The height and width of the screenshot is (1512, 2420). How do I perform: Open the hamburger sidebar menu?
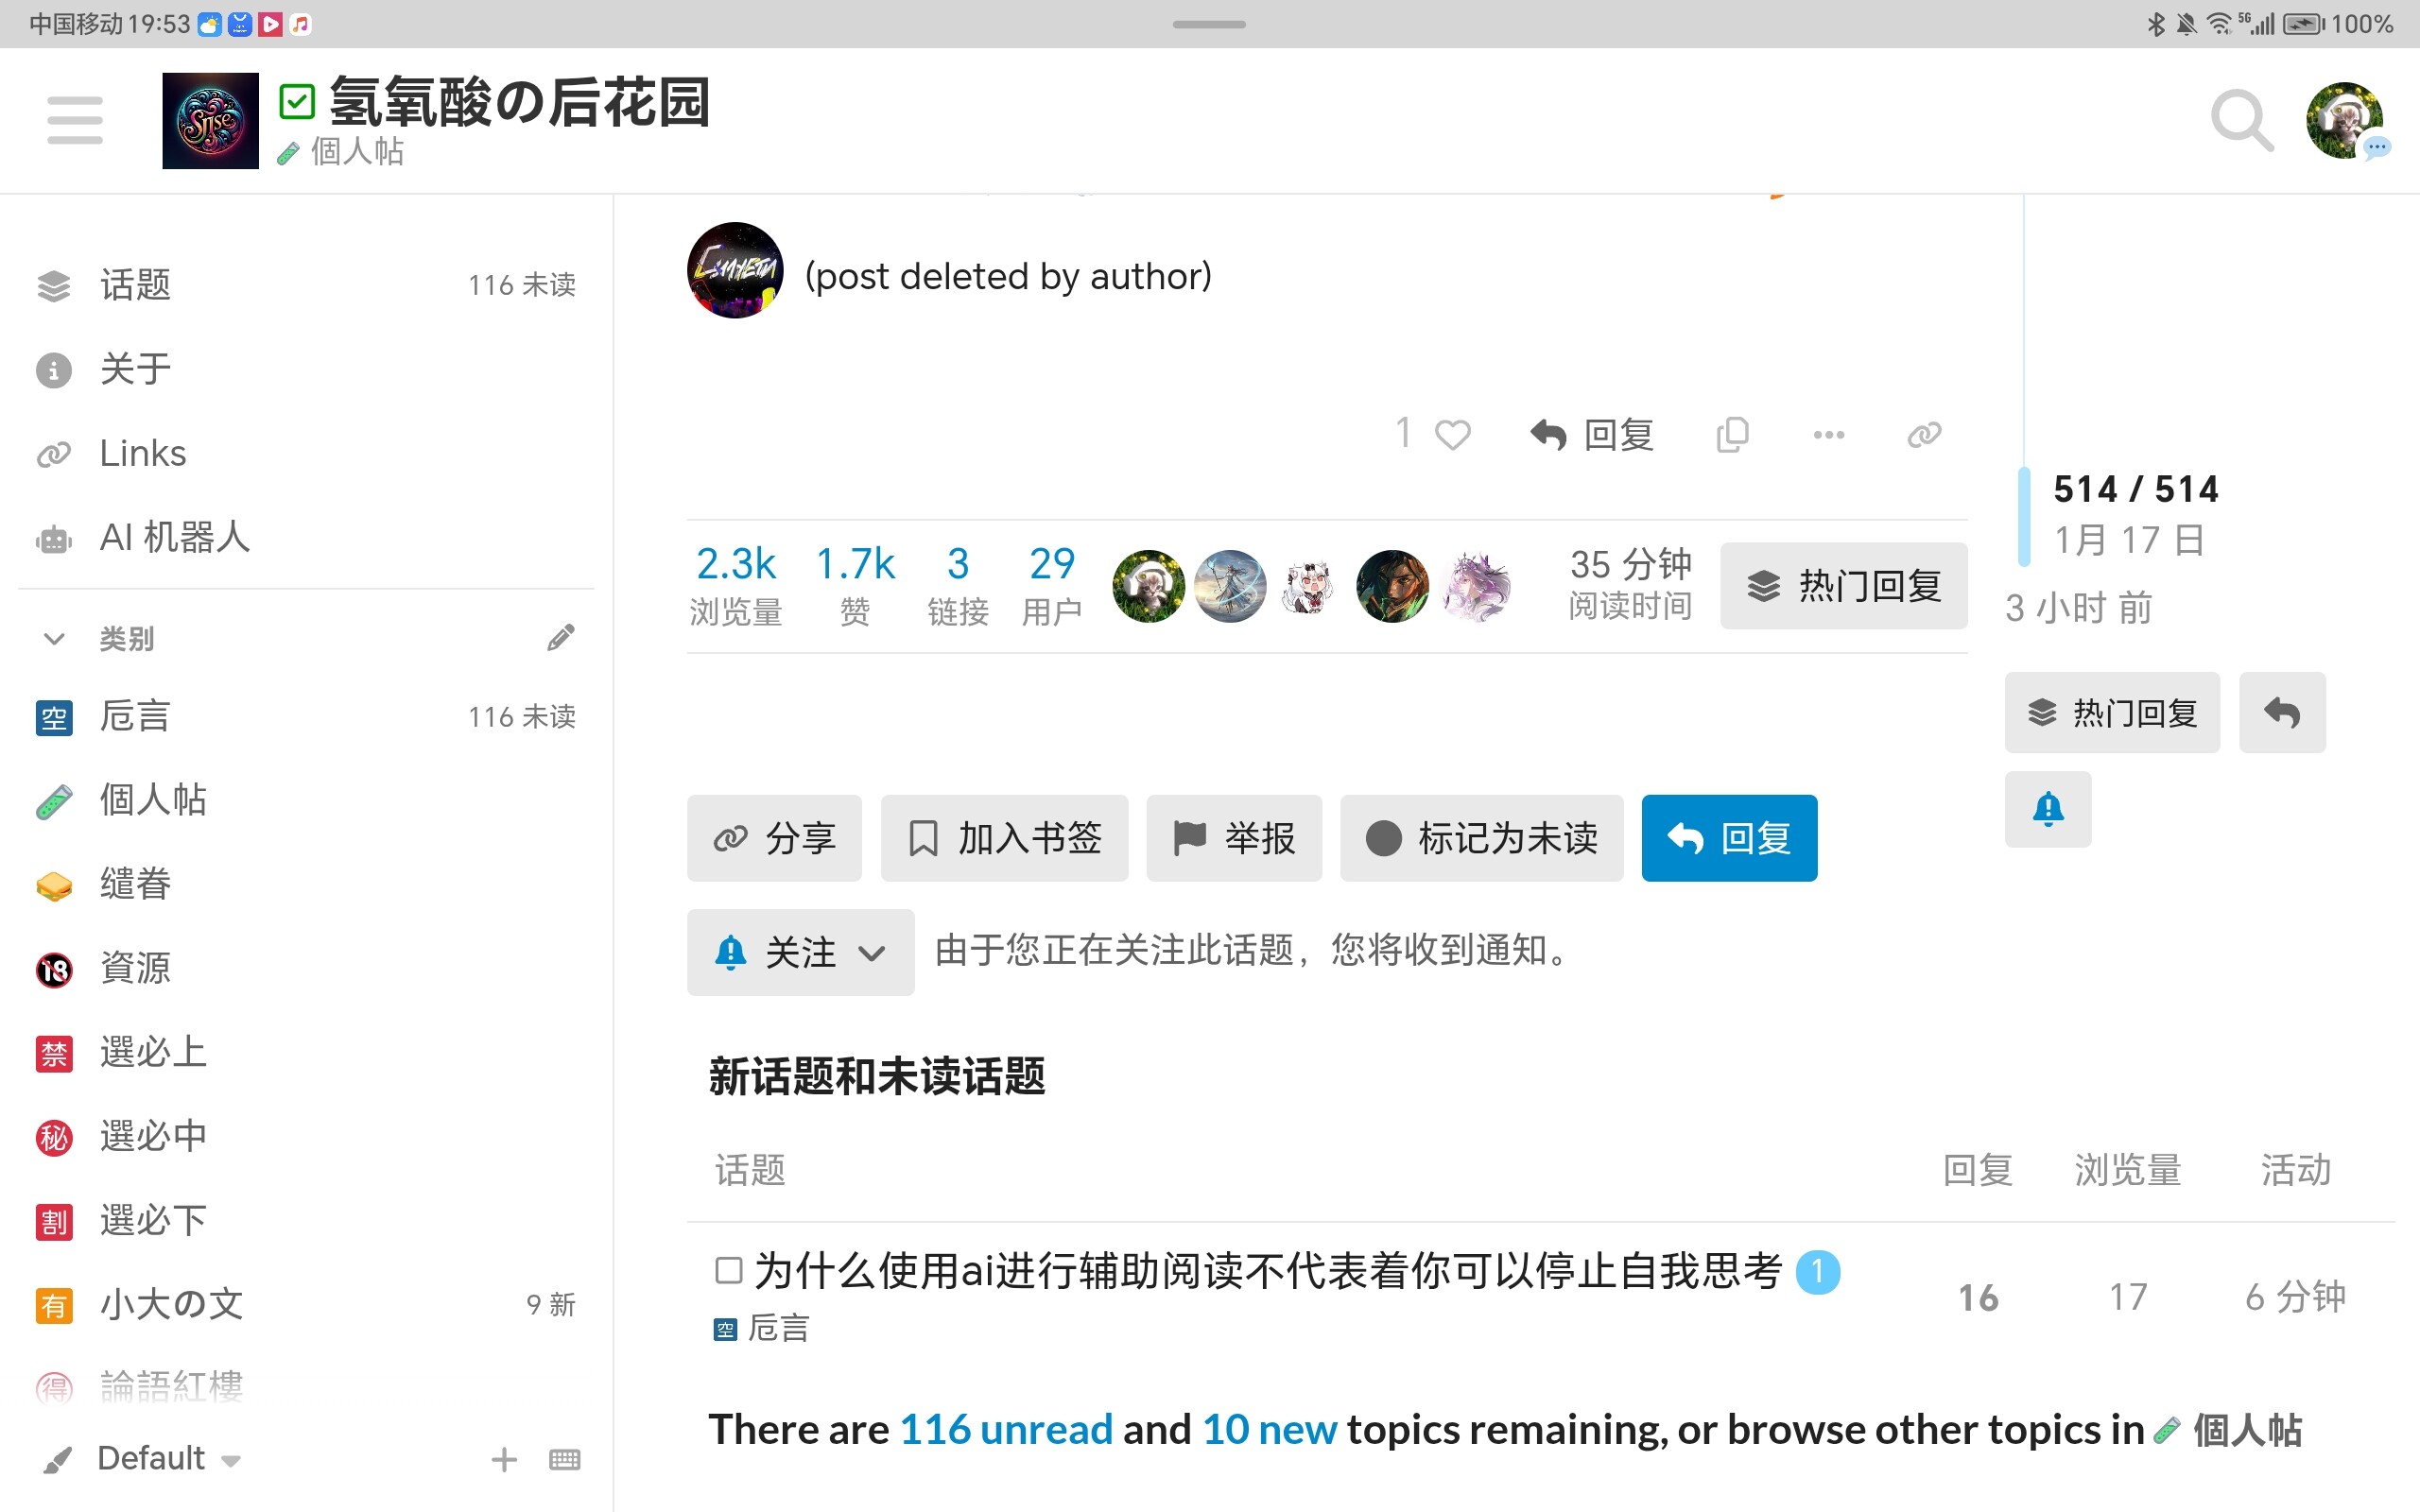tap(75, 120)
